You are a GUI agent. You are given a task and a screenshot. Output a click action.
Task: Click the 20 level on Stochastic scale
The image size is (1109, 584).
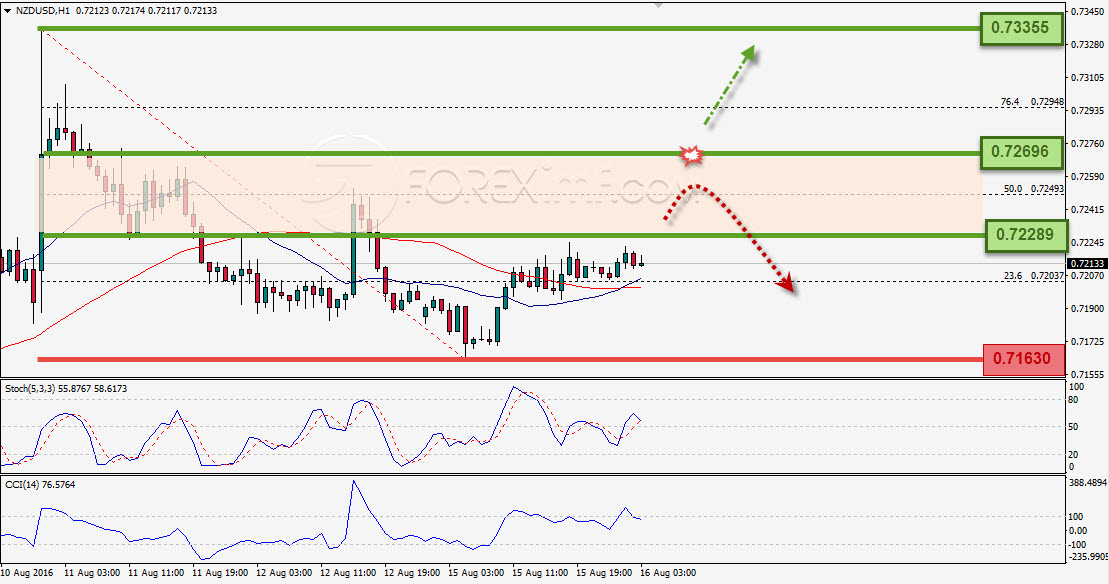click(x=1073, y=455)
